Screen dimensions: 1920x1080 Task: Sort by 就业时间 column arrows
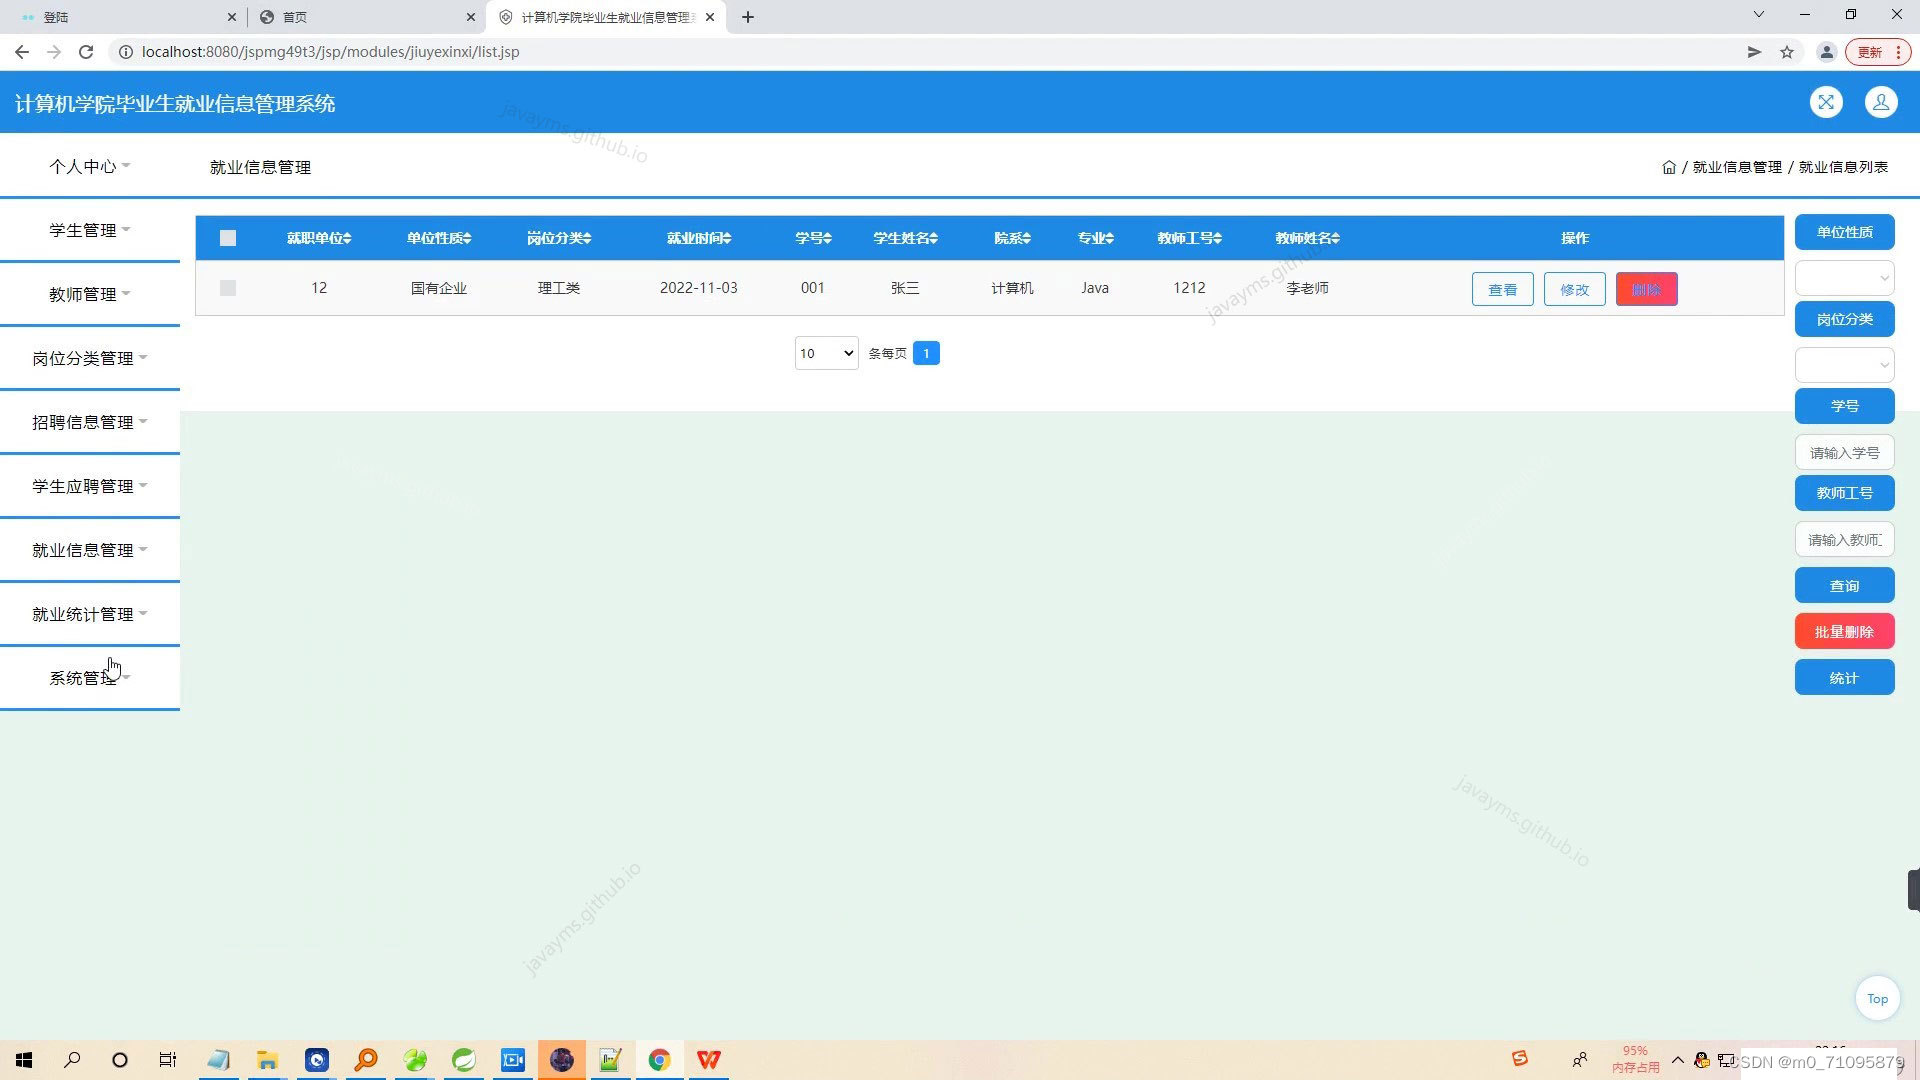click(727, 238)
